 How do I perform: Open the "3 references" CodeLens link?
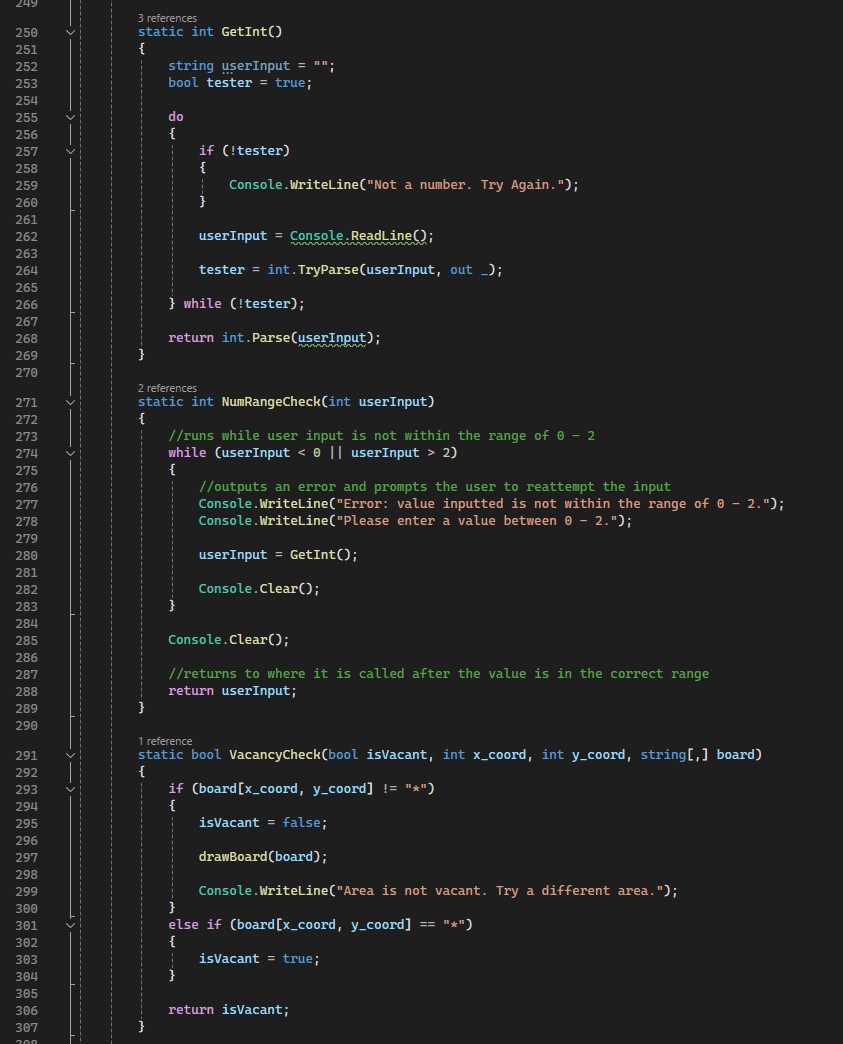[x=167, y=18]
